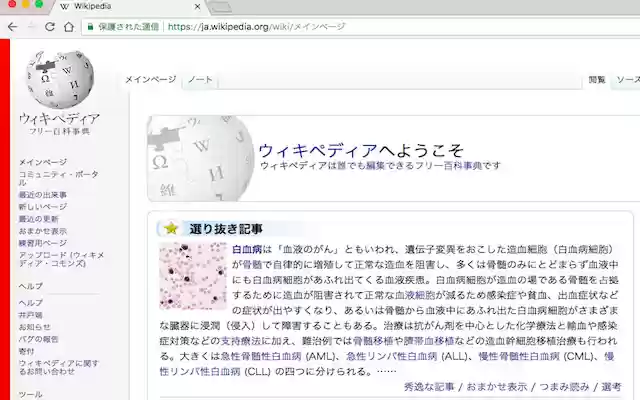
Task: Click the Wikipedia globe logo in the sidebar
Action: click(60, 79)
